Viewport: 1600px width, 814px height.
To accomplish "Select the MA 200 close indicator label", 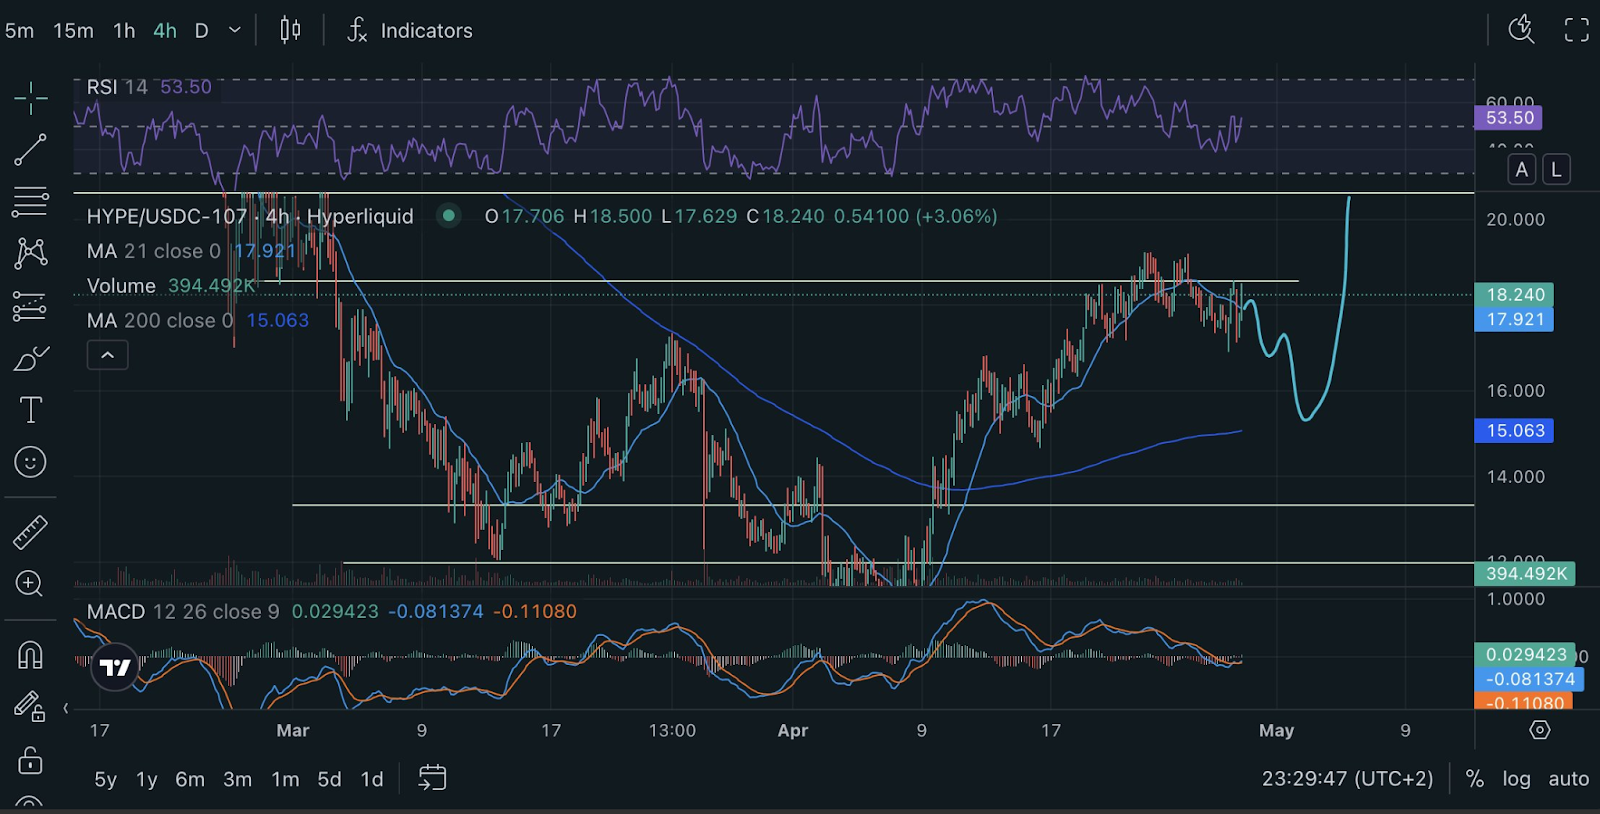I will tap(160, 321).
